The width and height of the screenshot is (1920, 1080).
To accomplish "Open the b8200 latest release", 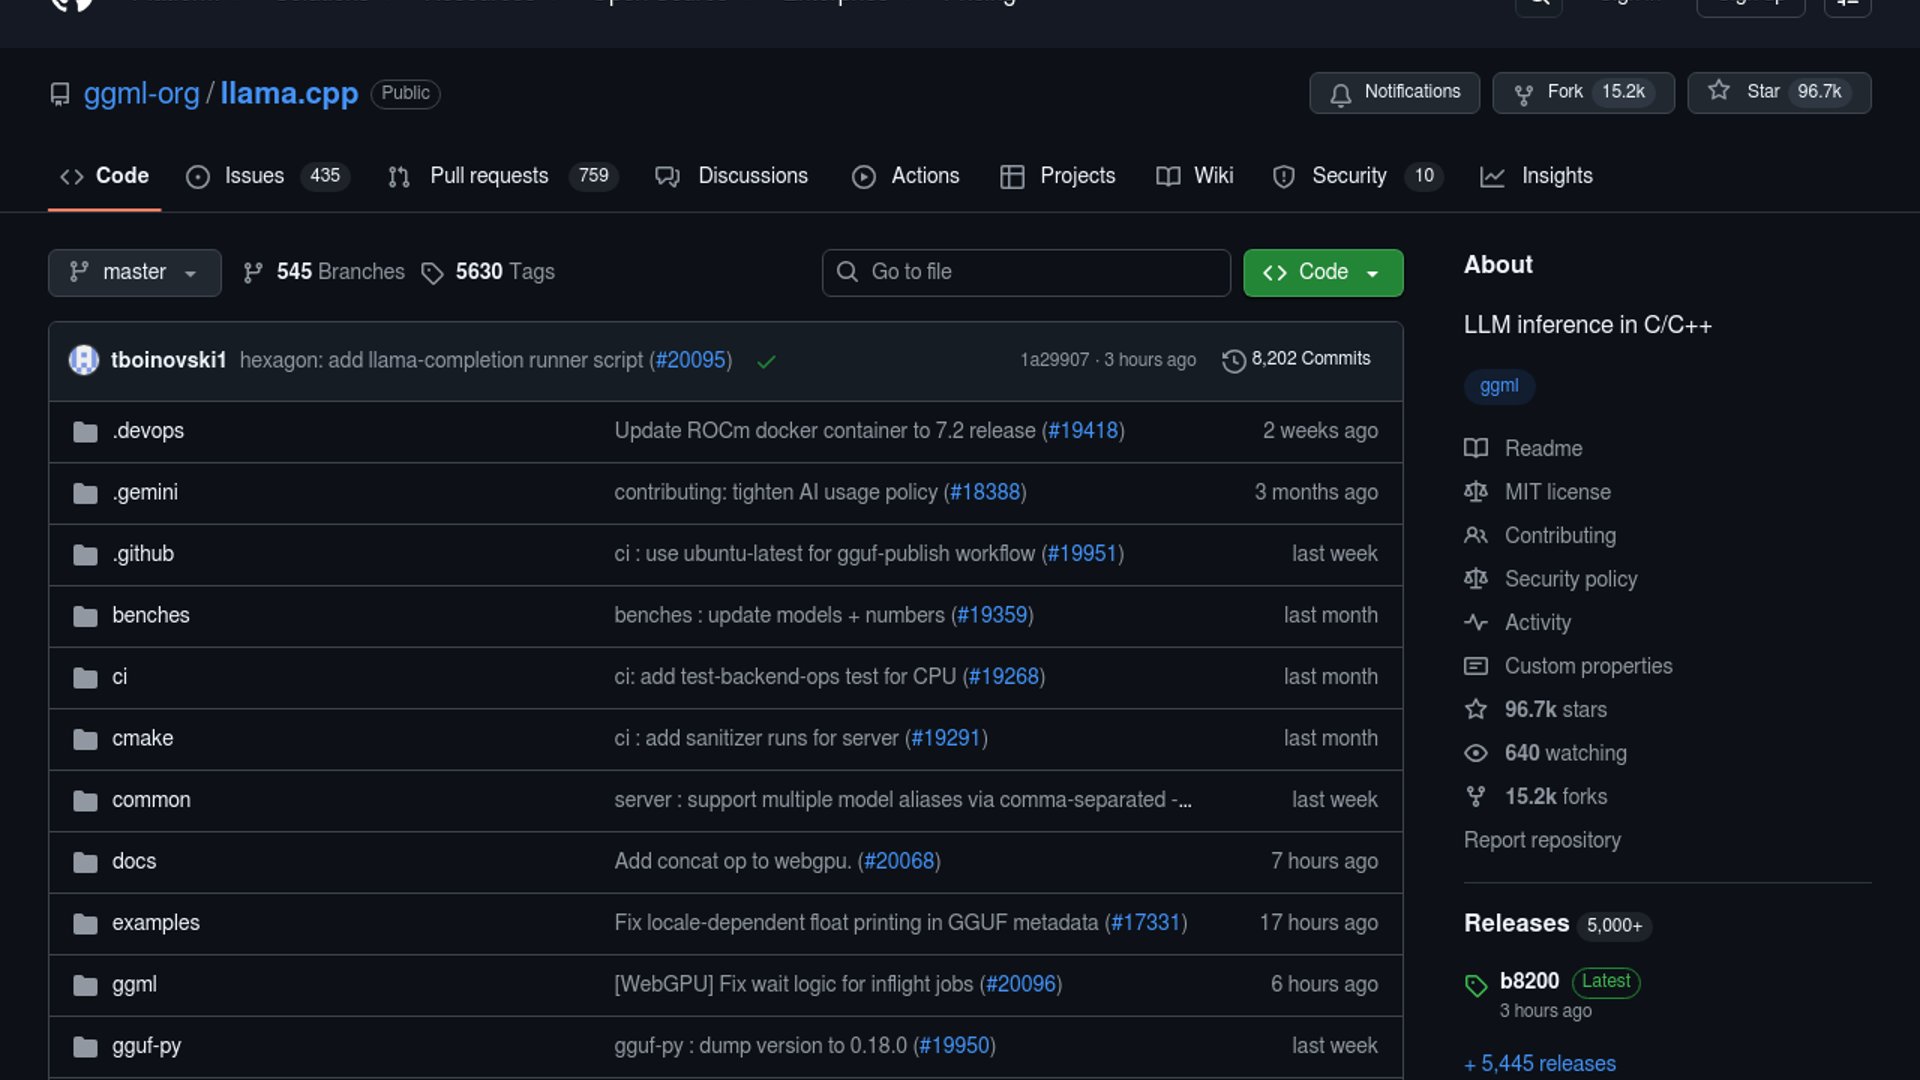I will pos(1529,981).
